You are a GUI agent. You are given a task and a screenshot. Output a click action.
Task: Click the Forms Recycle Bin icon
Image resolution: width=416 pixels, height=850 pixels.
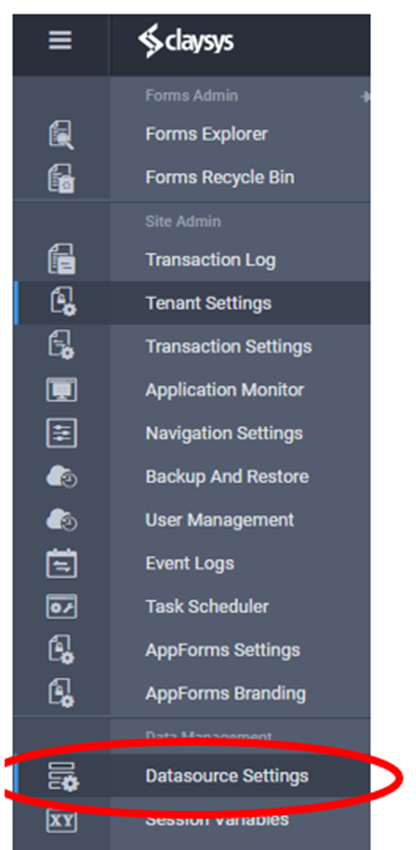click(x=61, y=179)
